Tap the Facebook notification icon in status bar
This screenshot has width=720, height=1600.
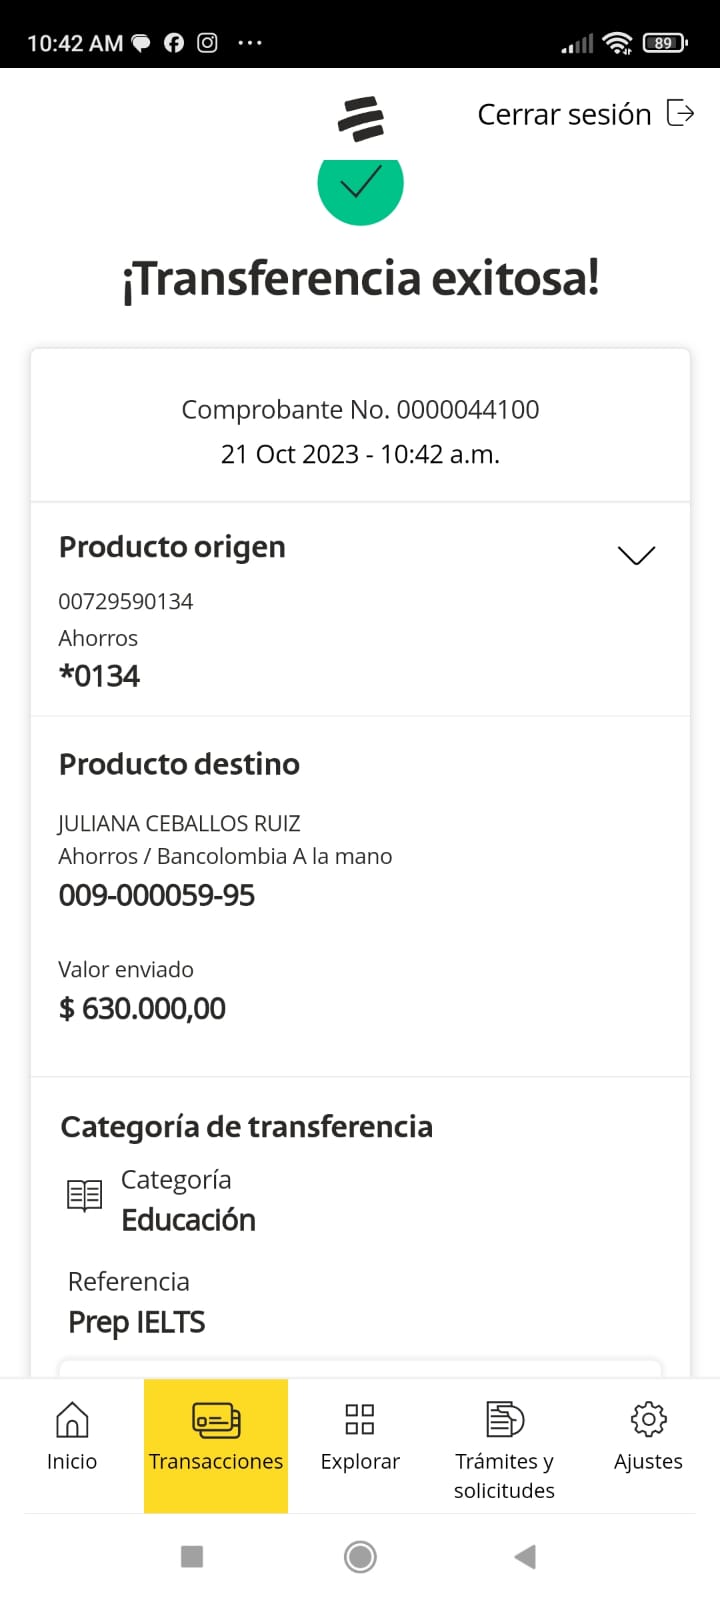click(x=174, y=43)
